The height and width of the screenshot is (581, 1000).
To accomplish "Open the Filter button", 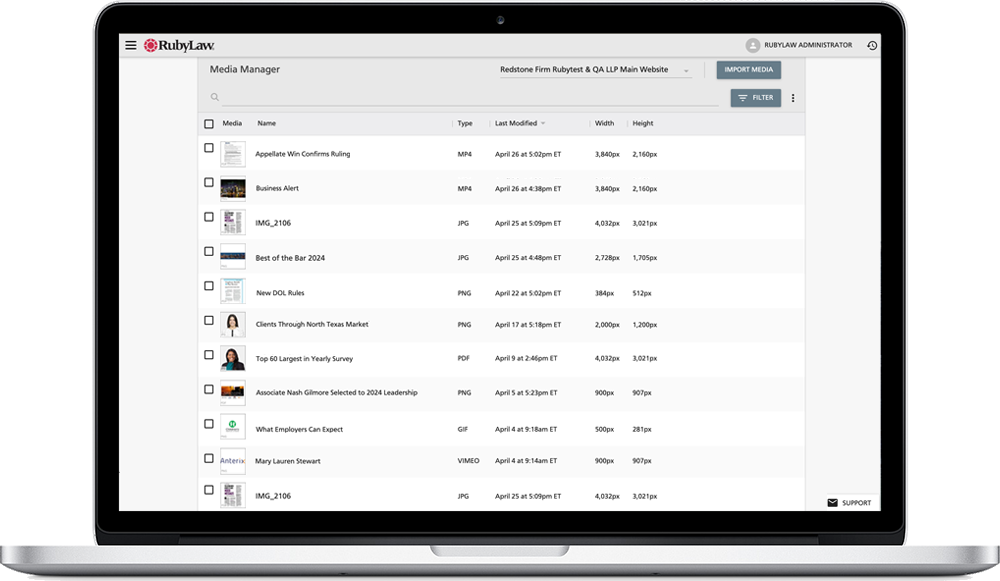I will pyautogui.click(x=756, y=98).
